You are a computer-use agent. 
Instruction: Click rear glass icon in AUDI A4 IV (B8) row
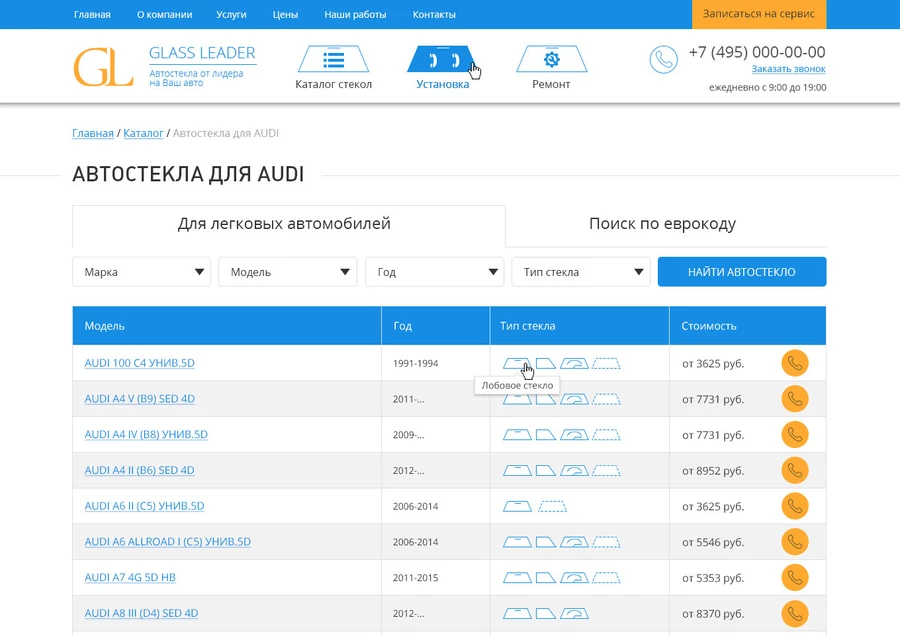574,435
